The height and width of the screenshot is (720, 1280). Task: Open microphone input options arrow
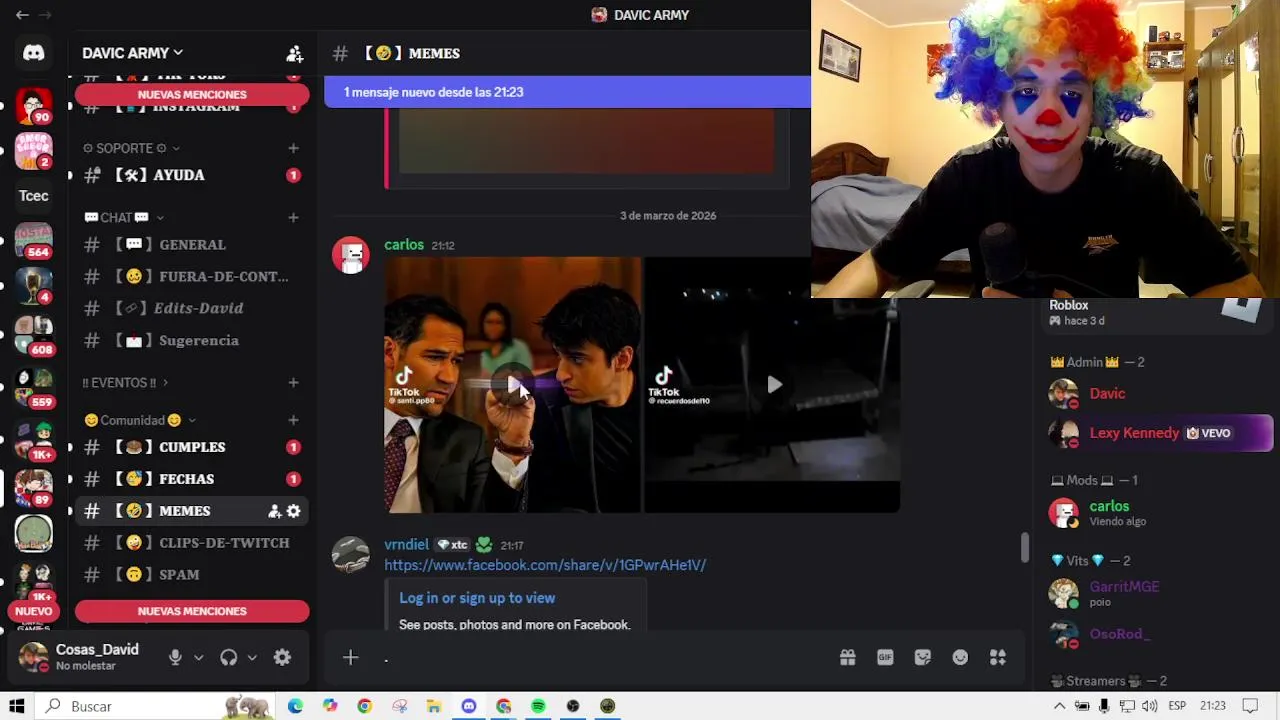198,657
